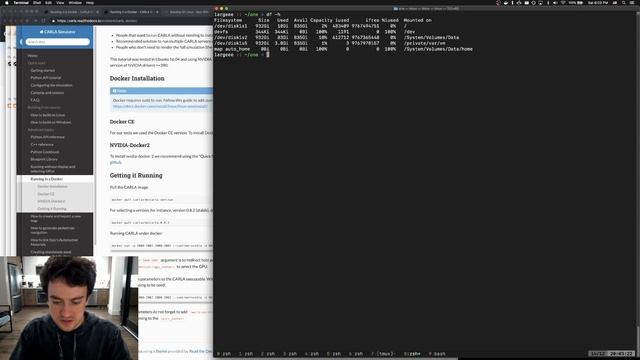Click the Wi-Fi status icon
Image resolution: width=640 pixels, height=360 pixels.
click(563, 2)
